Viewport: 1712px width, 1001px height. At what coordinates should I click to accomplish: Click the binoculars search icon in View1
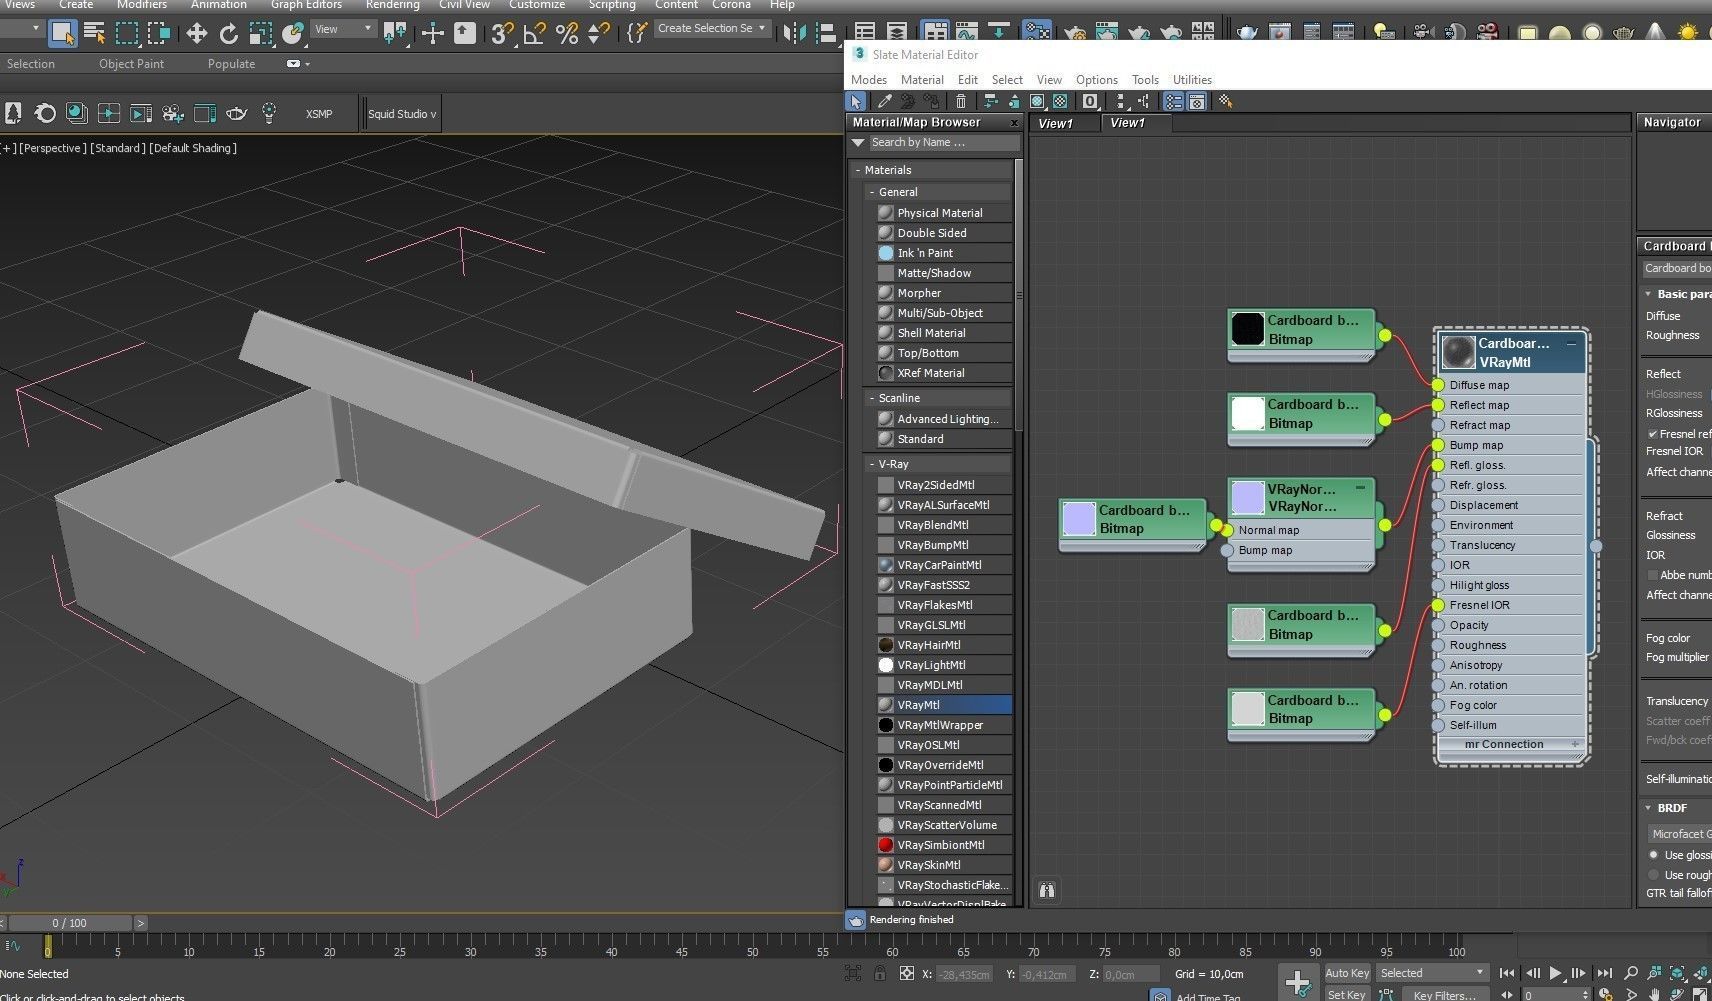[1047, 890]
